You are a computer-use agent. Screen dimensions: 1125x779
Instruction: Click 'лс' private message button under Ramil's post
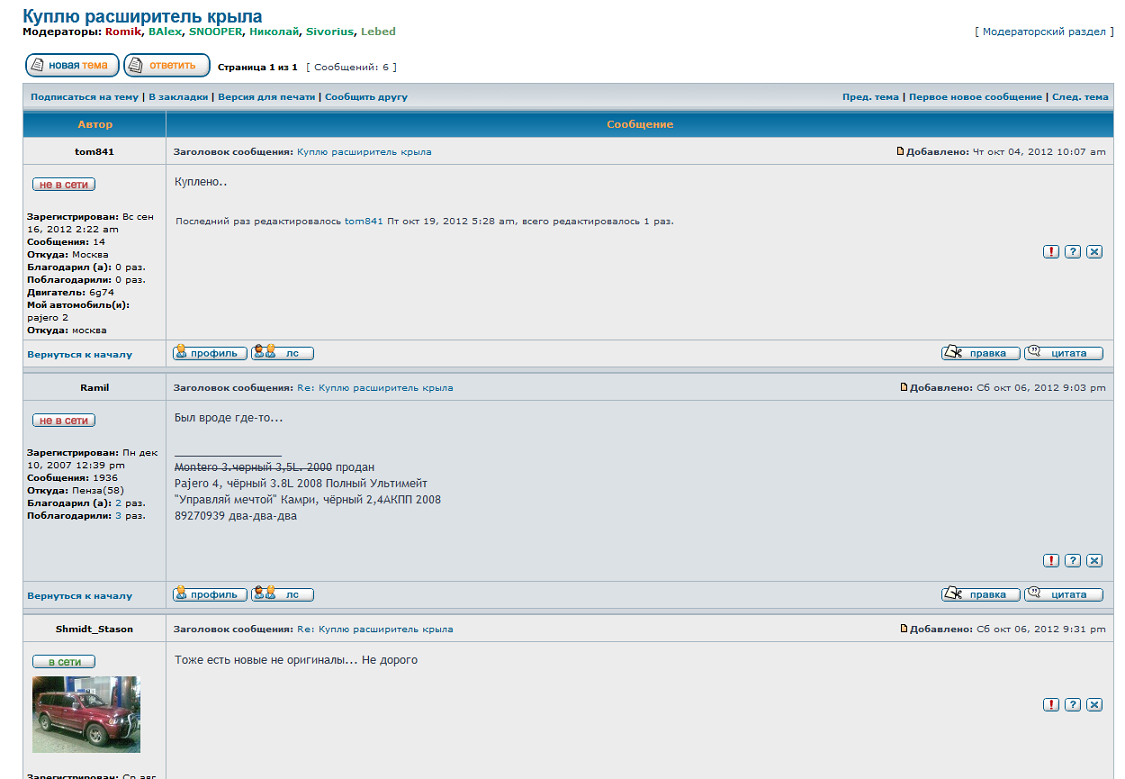(x=282, y=595)
